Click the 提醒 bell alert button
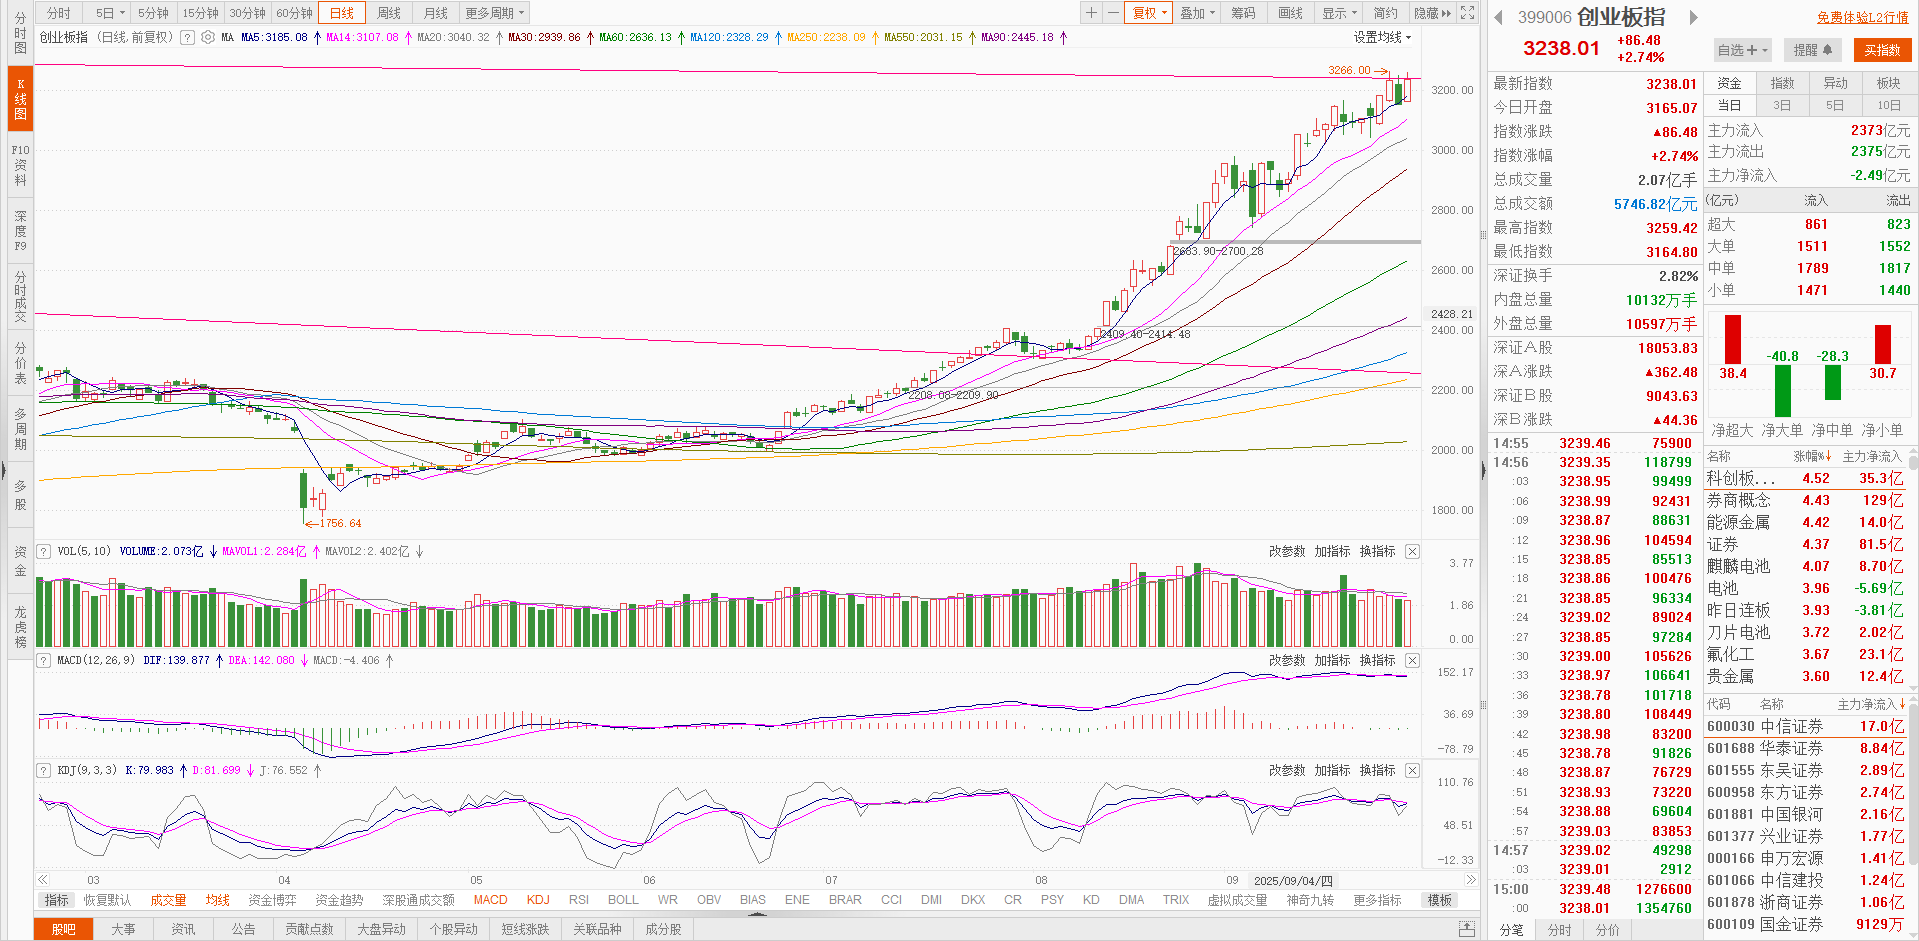 coord(1812,50)
